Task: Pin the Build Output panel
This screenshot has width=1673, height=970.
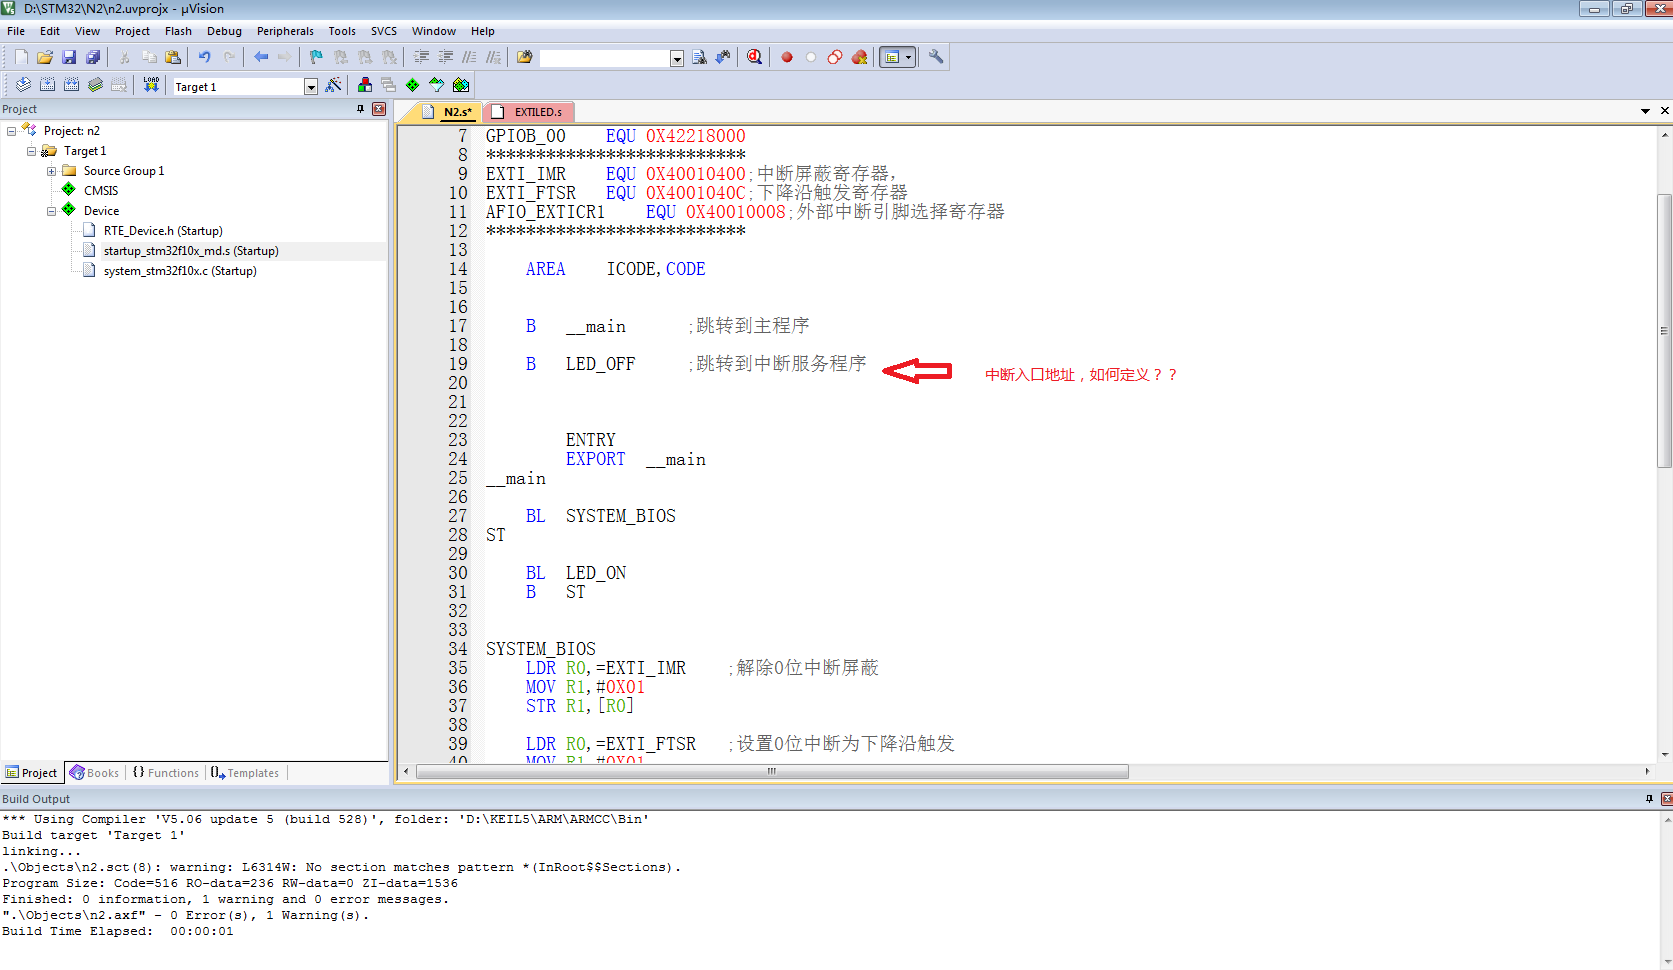Action: pyautogui.click(x=1649, y=798)
